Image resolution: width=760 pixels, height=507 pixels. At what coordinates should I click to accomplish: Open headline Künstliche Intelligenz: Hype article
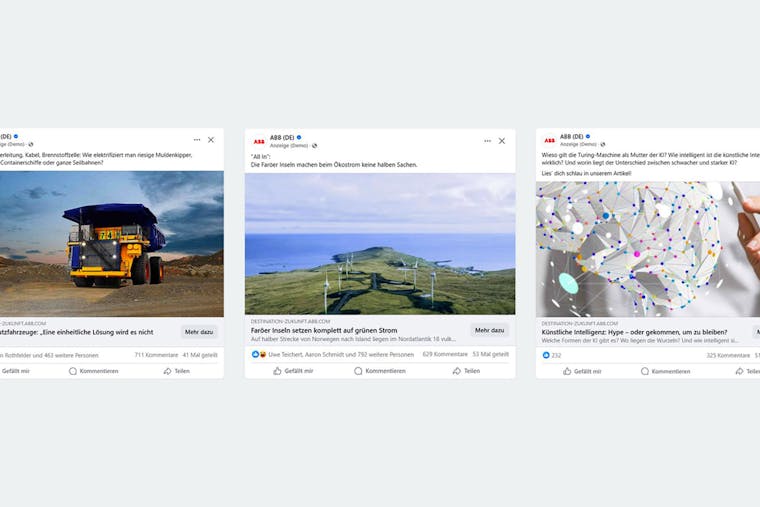click(x=634, y=332)
